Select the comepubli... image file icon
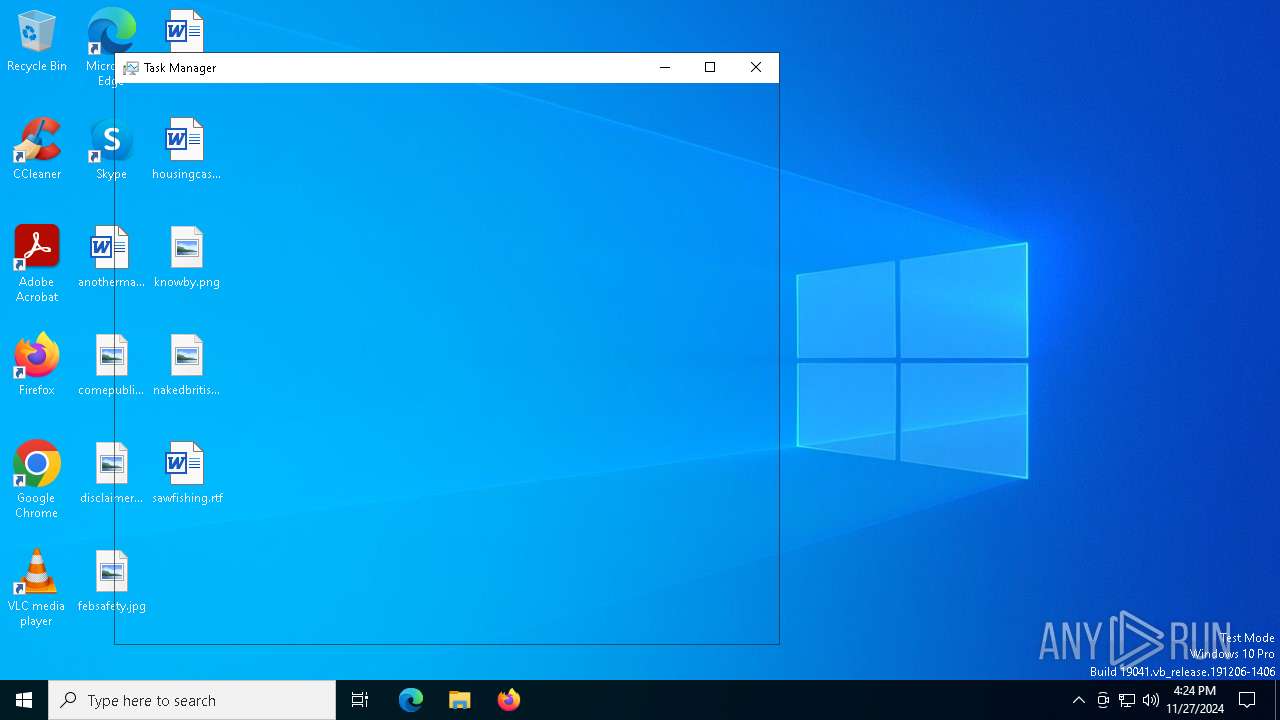 pos(112,366)
